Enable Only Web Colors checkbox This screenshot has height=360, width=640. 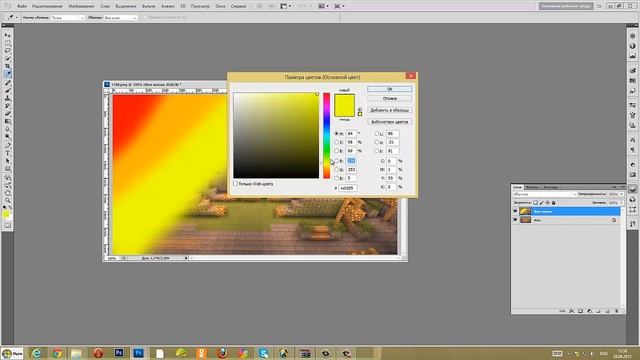click(x=236, y=184)
